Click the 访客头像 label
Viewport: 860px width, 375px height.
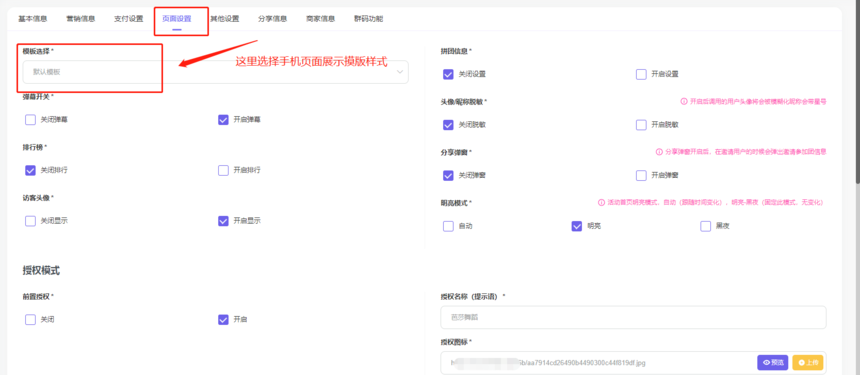click(38, 197)
